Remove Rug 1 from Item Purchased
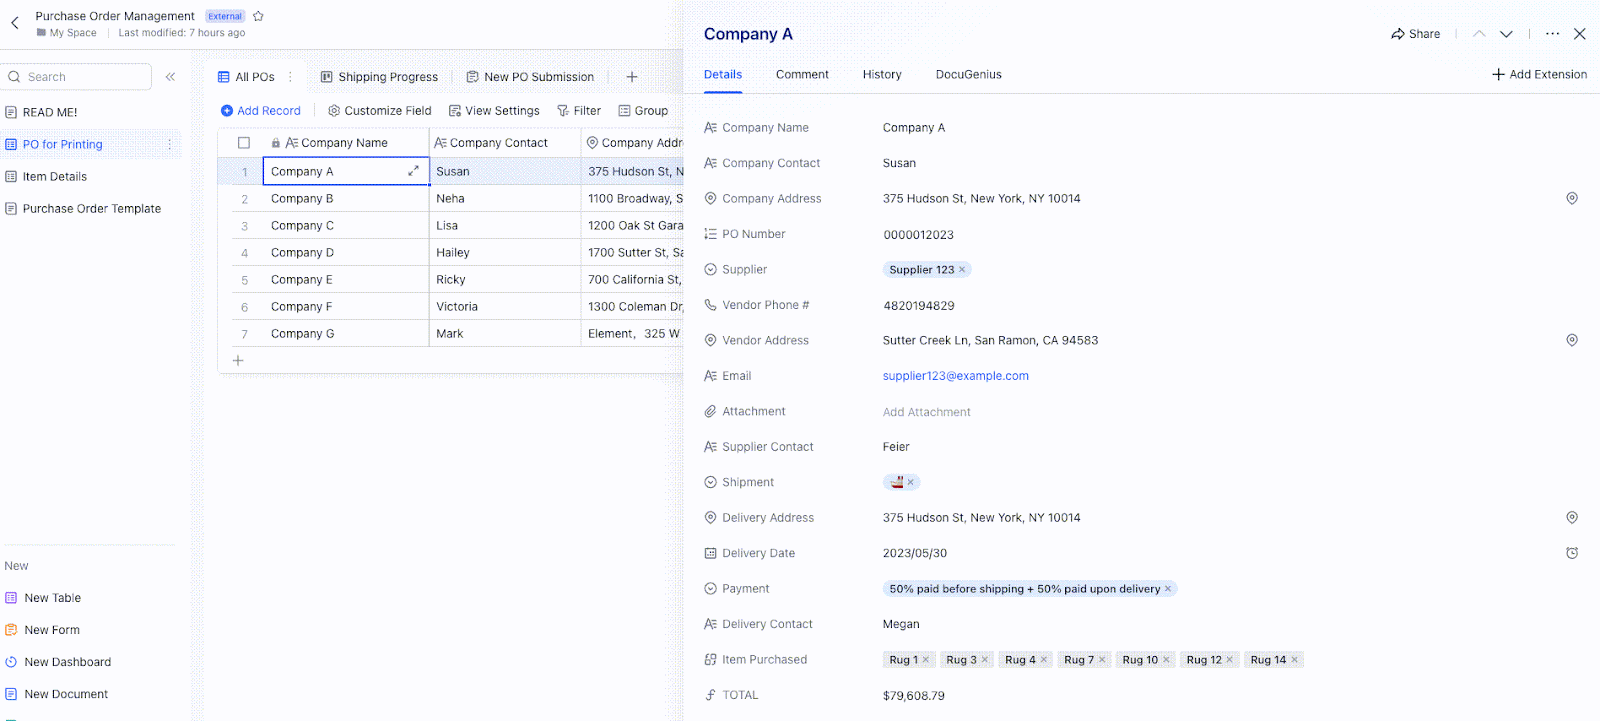Image resolution: width=1600 pixels, height=721 pixels. click(926, 660)
